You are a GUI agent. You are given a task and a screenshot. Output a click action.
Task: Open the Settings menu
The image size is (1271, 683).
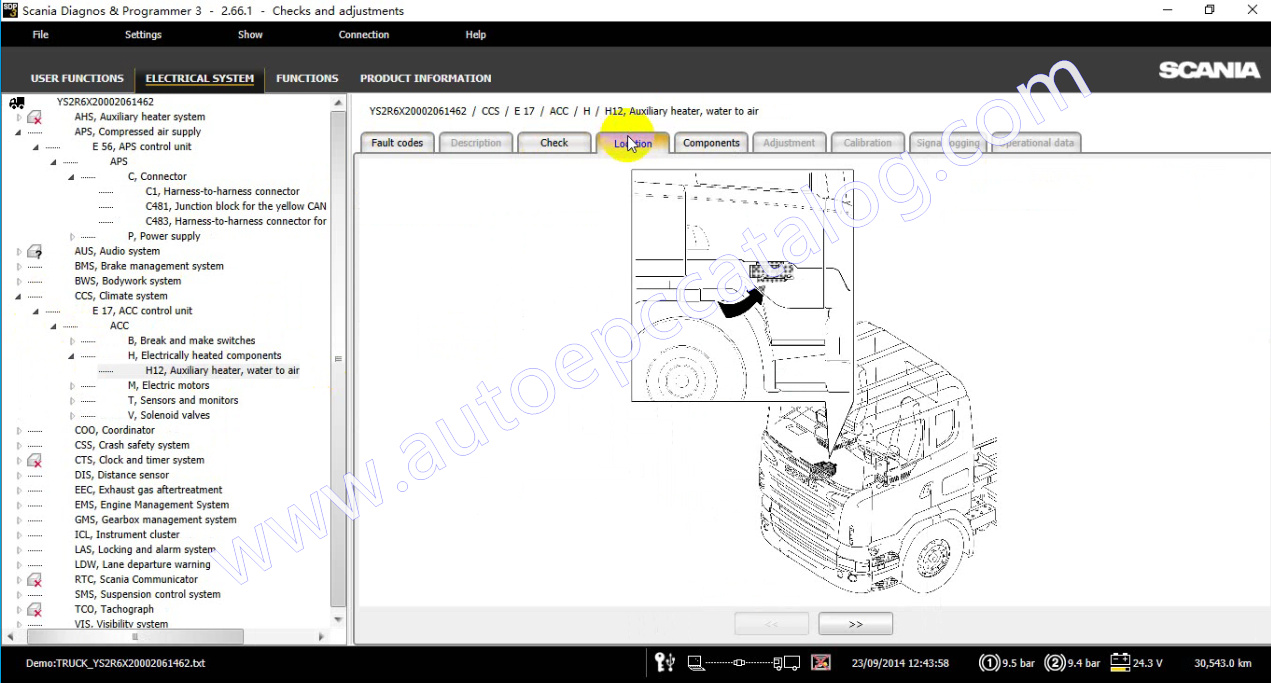pyautogui.click(x=143, y=35)
